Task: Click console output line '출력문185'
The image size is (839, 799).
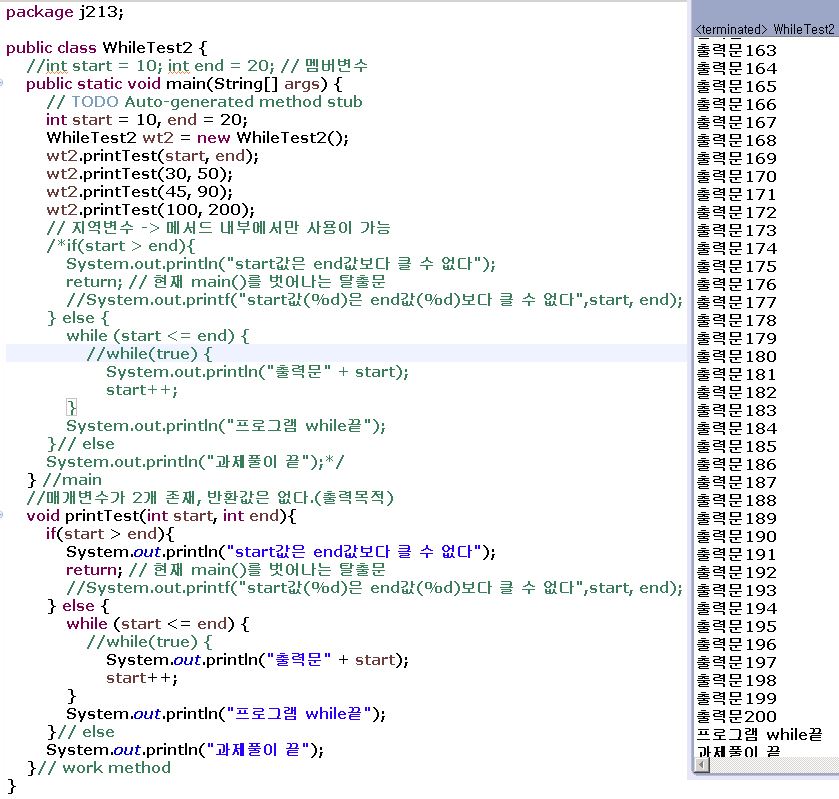Action: click(x=736, y=446)
